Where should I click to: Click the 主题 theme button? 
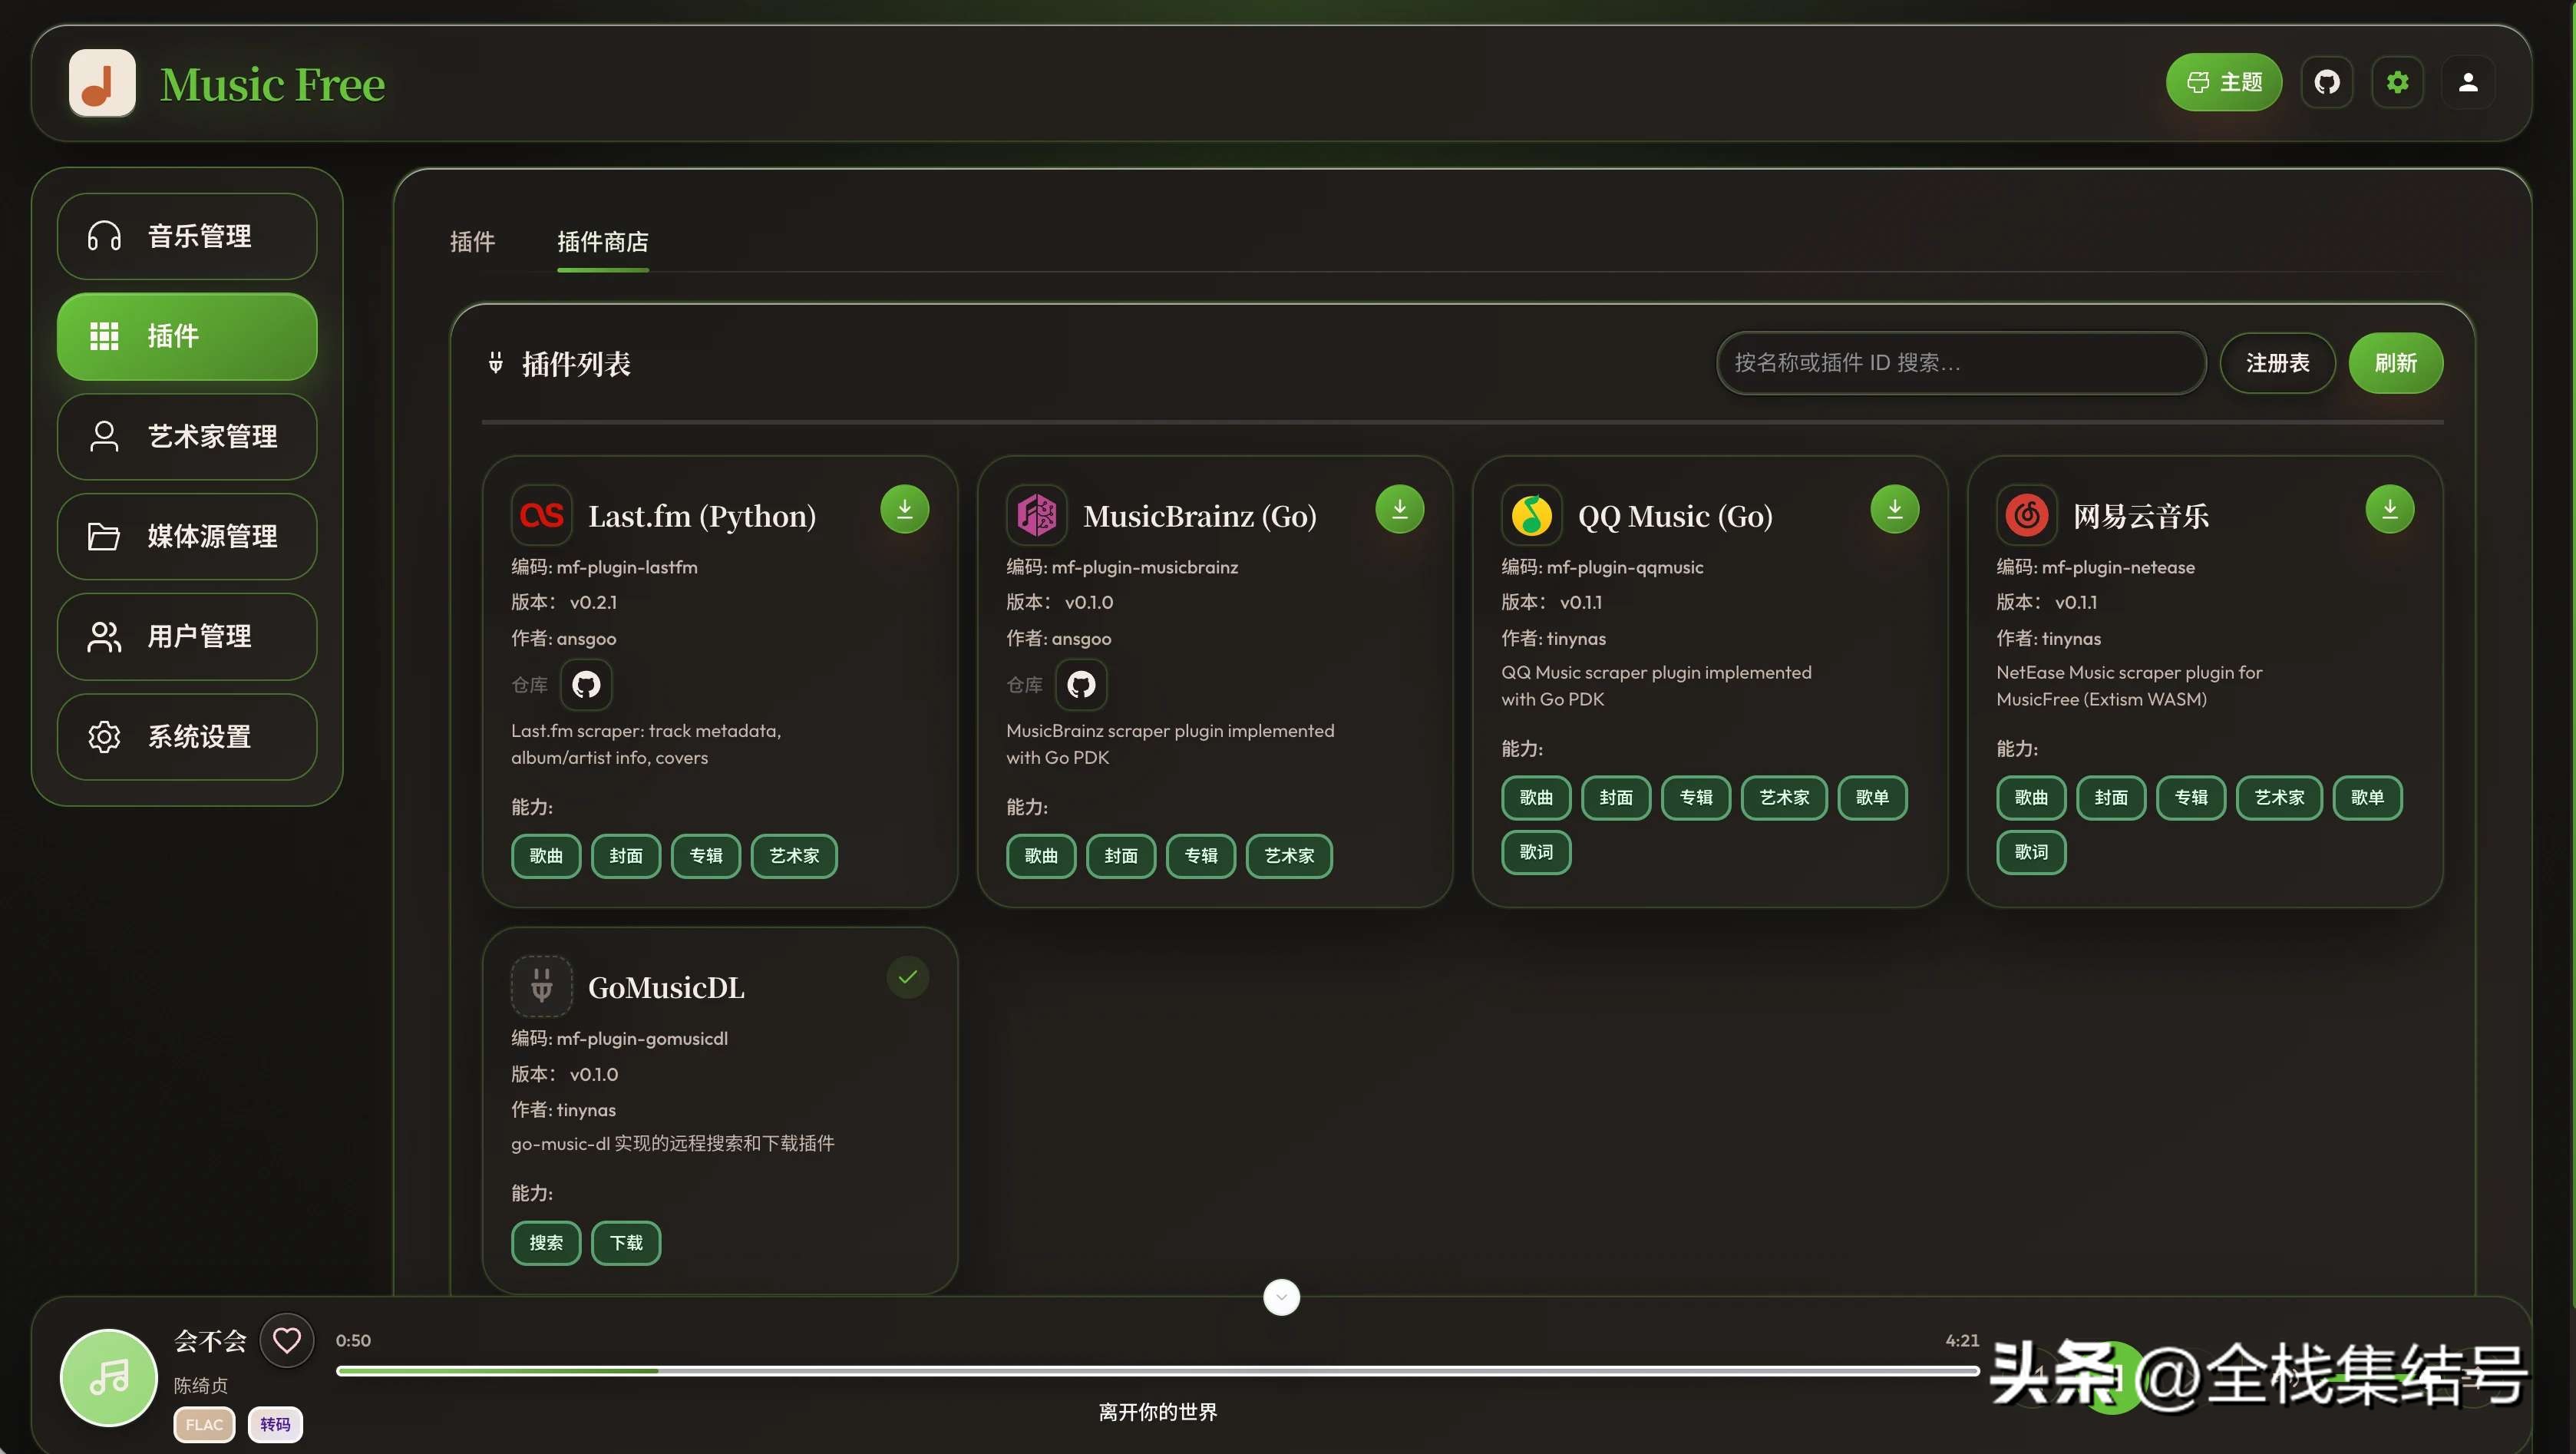2224,82
